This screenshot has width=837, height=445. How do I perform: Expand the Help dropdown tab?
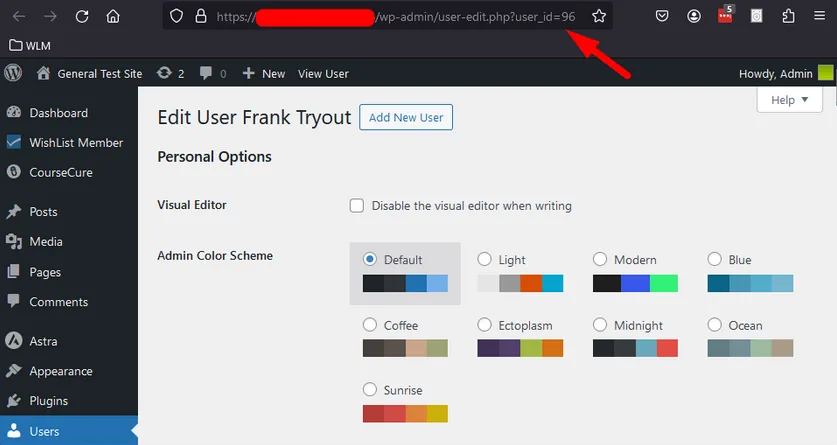tap(789, 100)
